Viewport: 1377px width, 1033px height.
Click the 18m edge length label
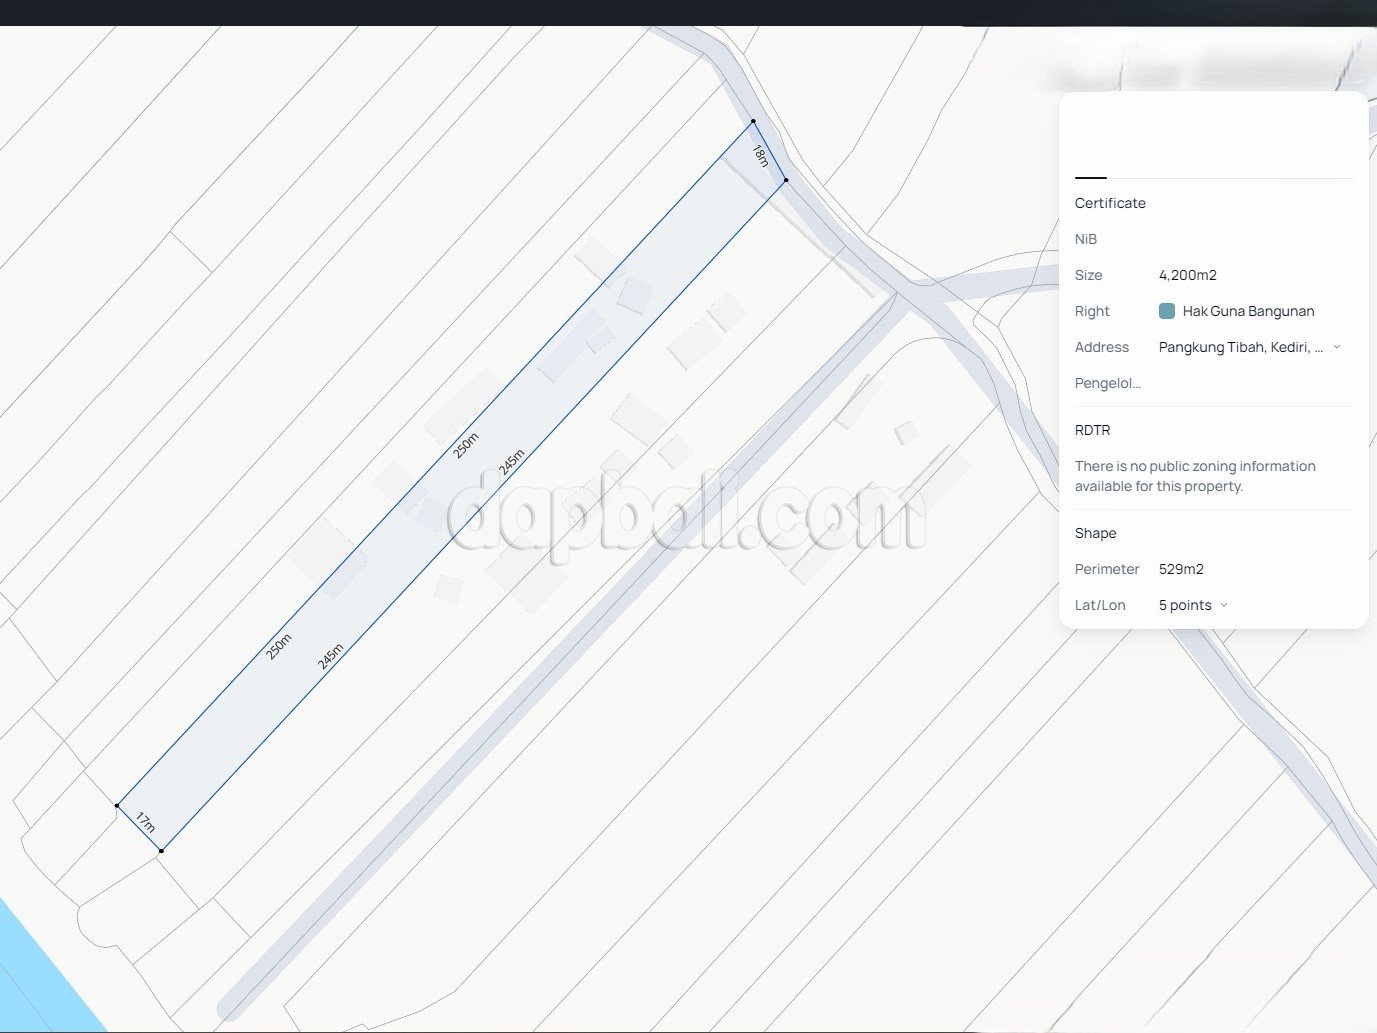(x=760, y=155)
